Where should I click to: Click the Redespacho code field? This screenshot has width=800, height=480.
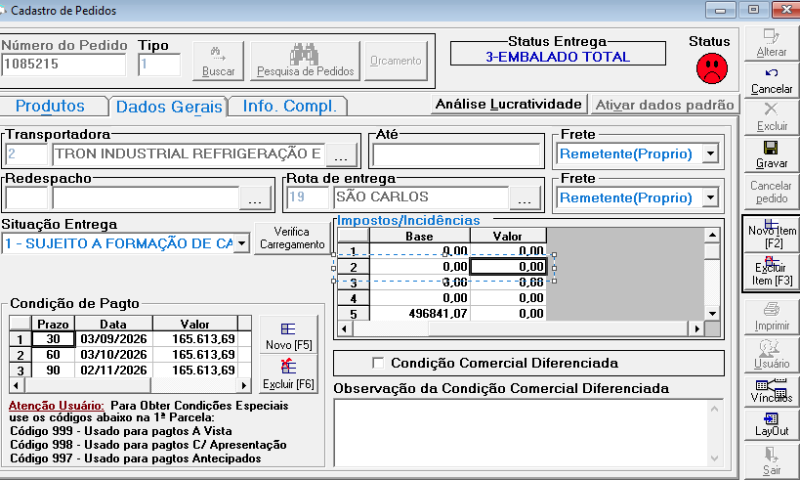(27, 197)
